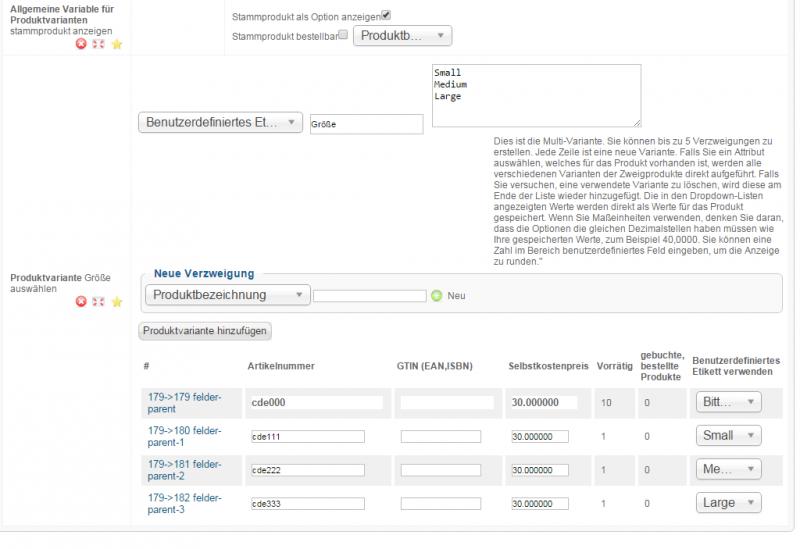Open the Produktbezeichnung dropdown in Neue Verzweigung
This screenshot has height=549, width=800.
pos(228,295)
